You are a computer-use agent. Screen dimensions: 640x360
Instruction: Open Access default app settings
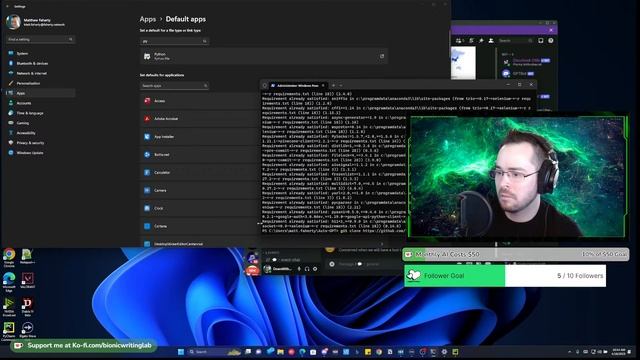point(200,101)
